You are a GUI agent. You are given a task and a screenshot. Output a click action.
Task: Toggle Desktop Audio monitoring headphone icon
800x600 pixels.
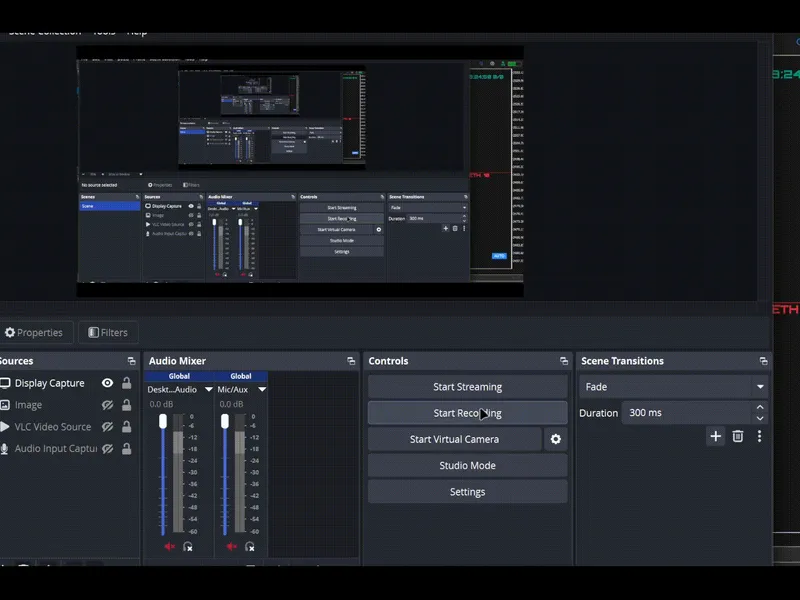pyautogui.click(x=188, y=546)
